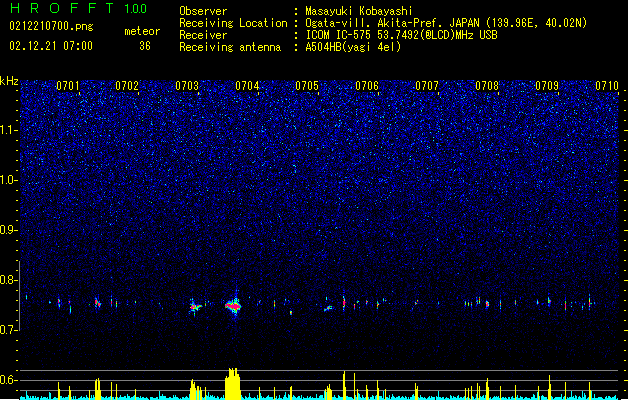Click the 0705 time marker
This screenshot has width=629, height=400.
click(307, 86)
